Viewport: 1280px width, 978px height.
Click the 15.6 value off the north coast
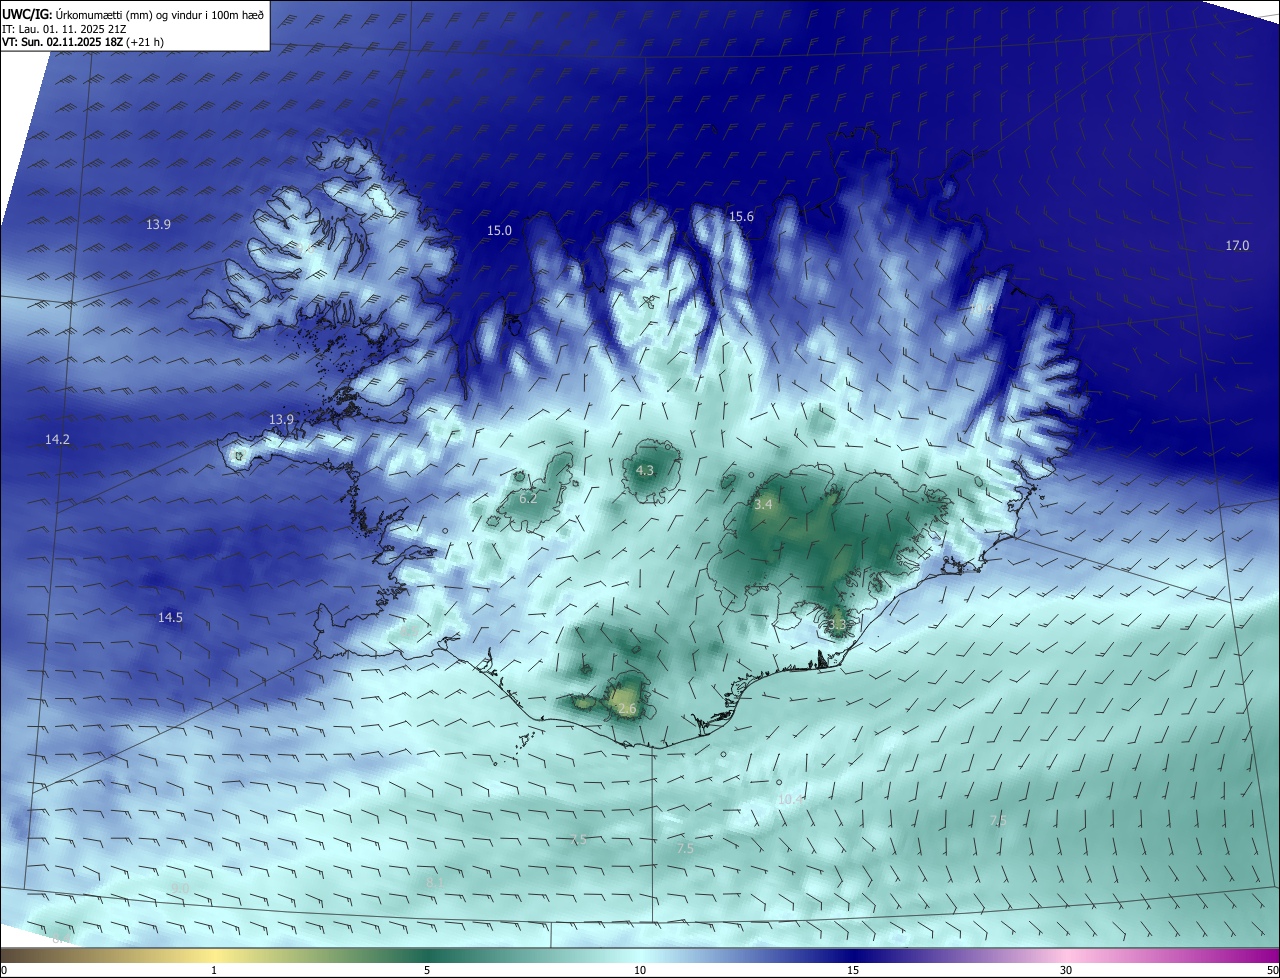tap(741, 217)
